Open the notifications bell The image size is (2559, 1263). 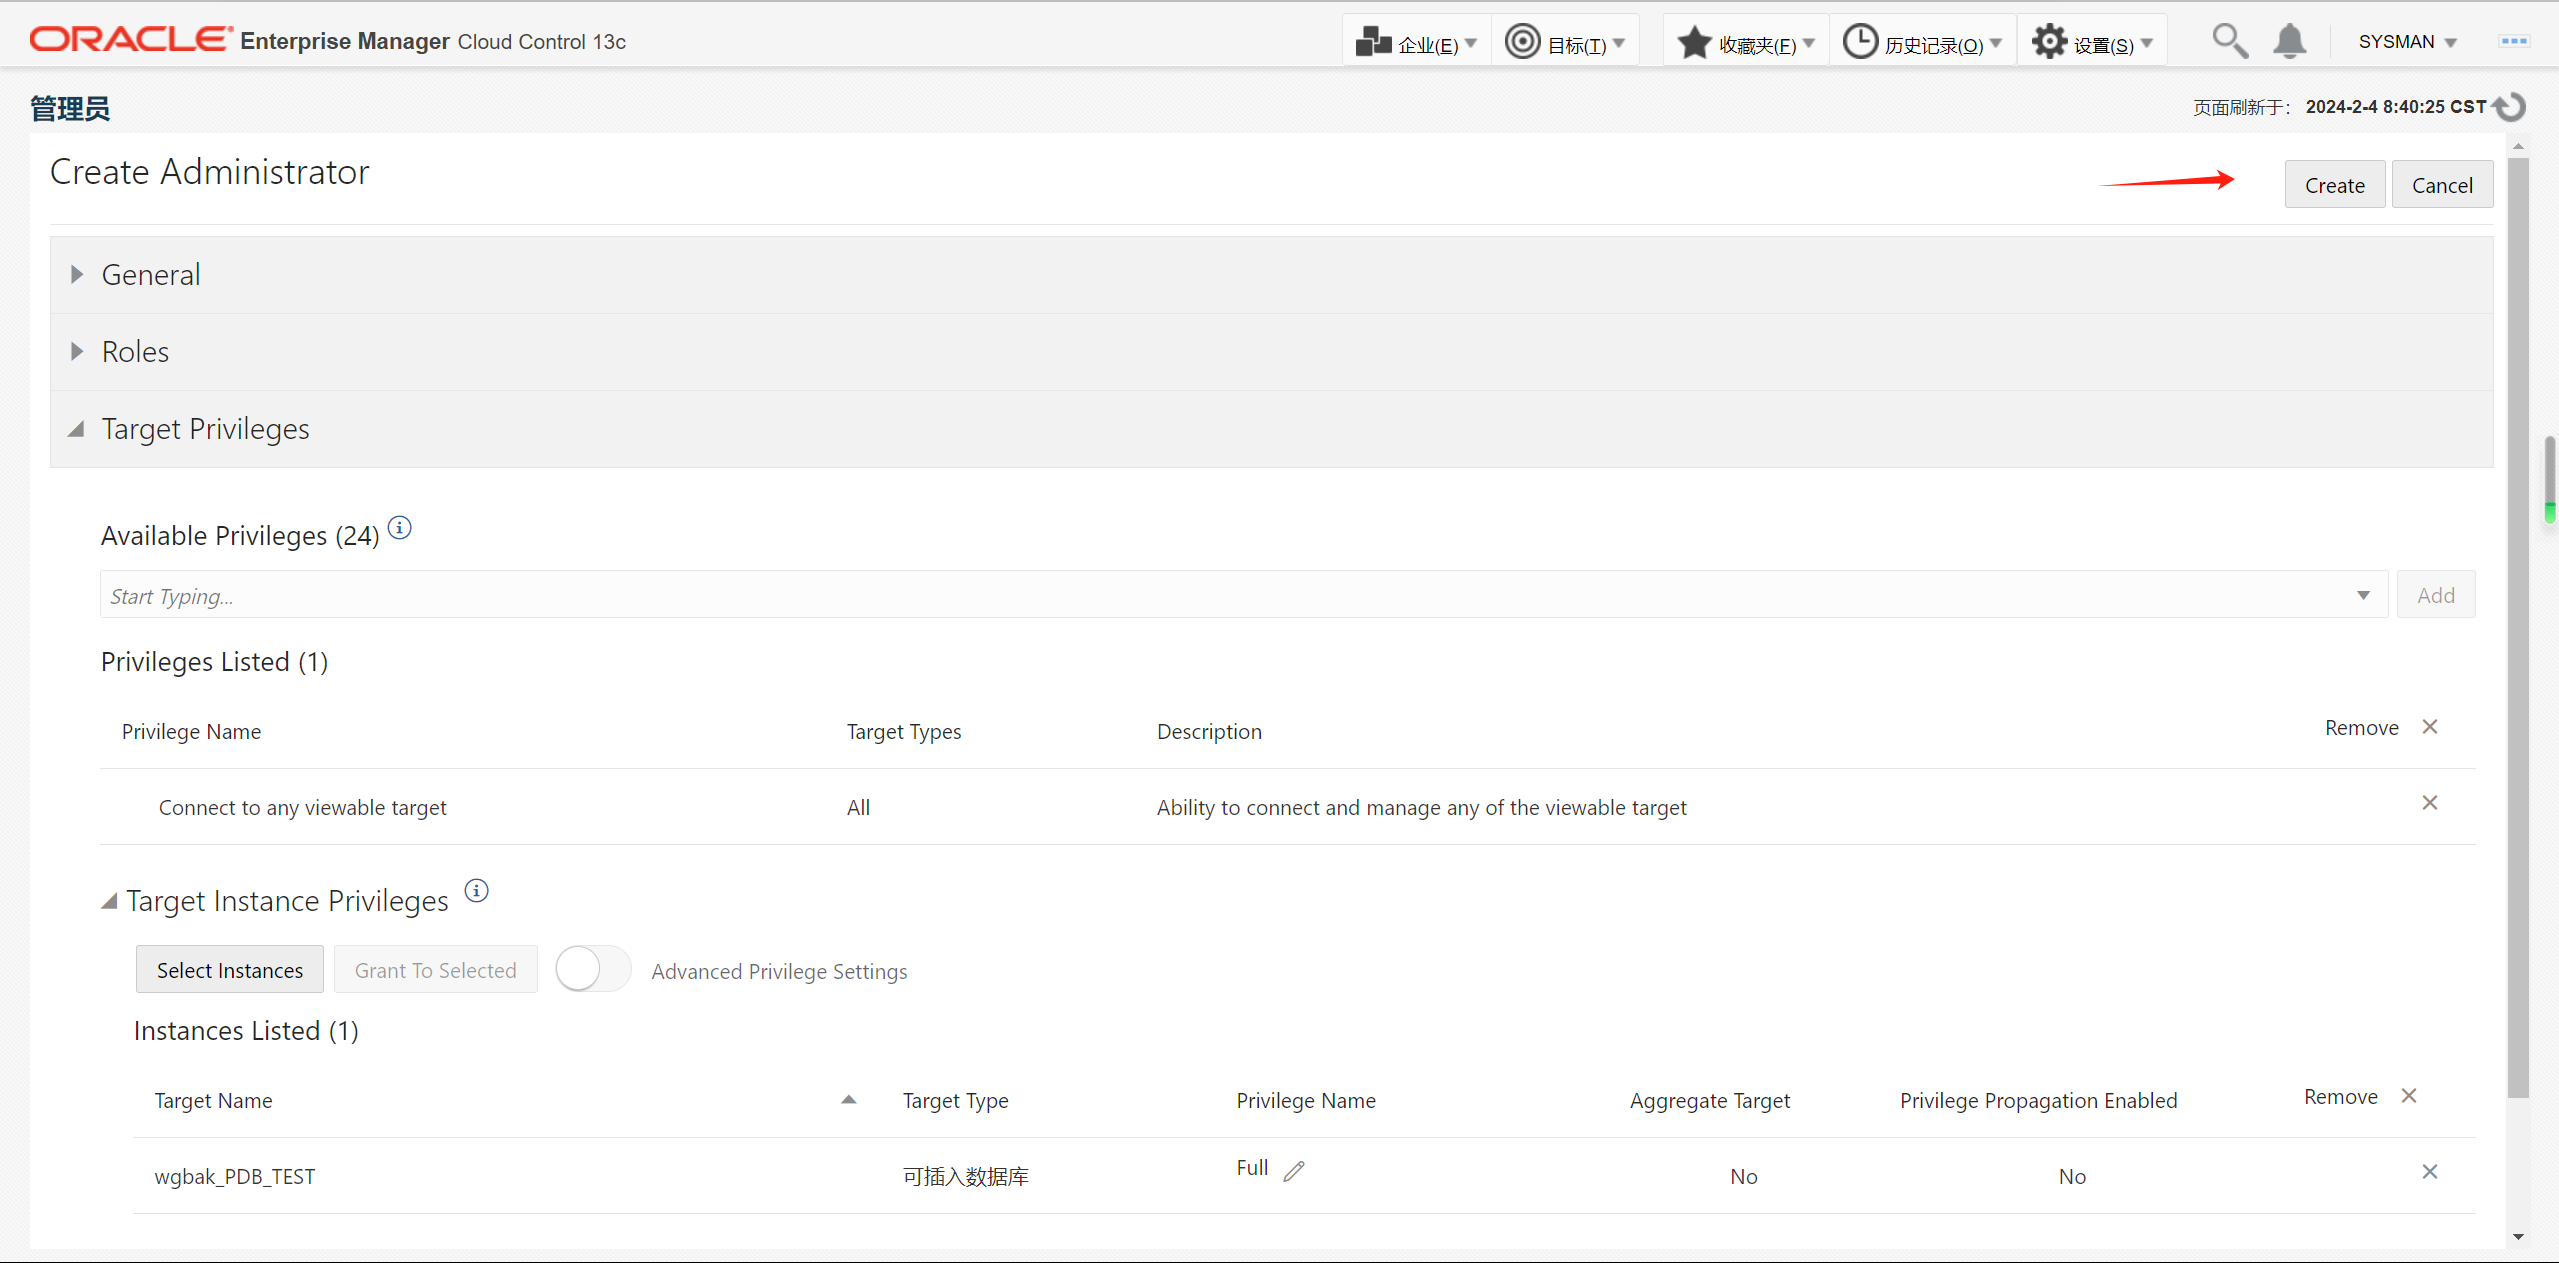(x=2289, y=41)
